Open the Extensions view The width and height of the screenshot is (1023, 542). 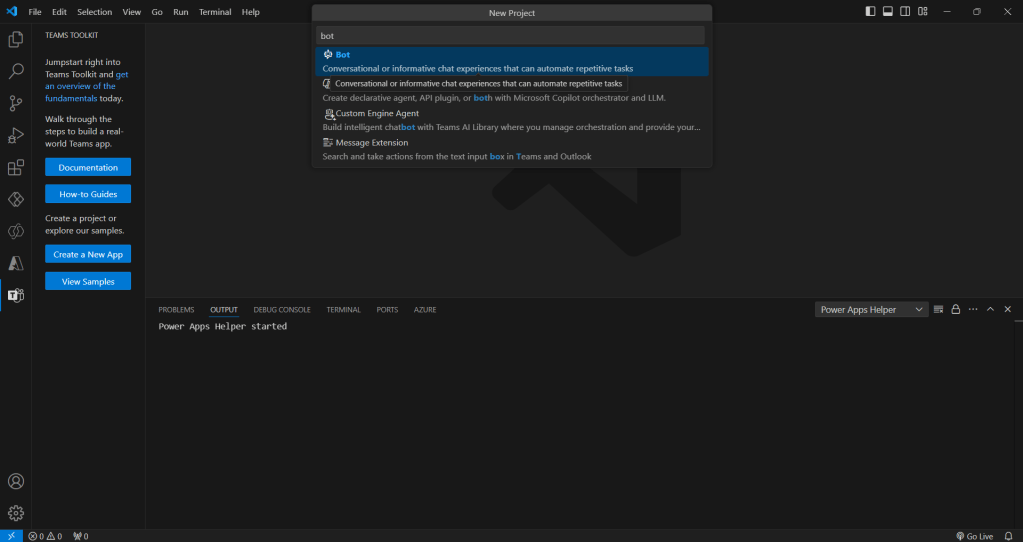tap(16, 168)
